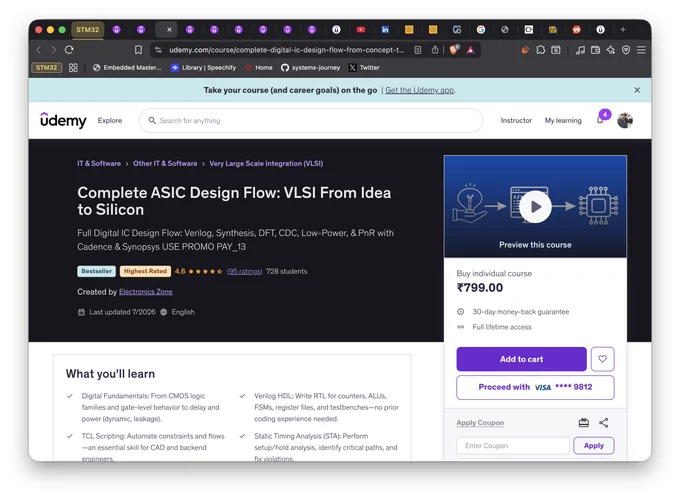The image size is (680, 499).
Task: Click the What you'll learn heading
Action: tap(110, 374)
